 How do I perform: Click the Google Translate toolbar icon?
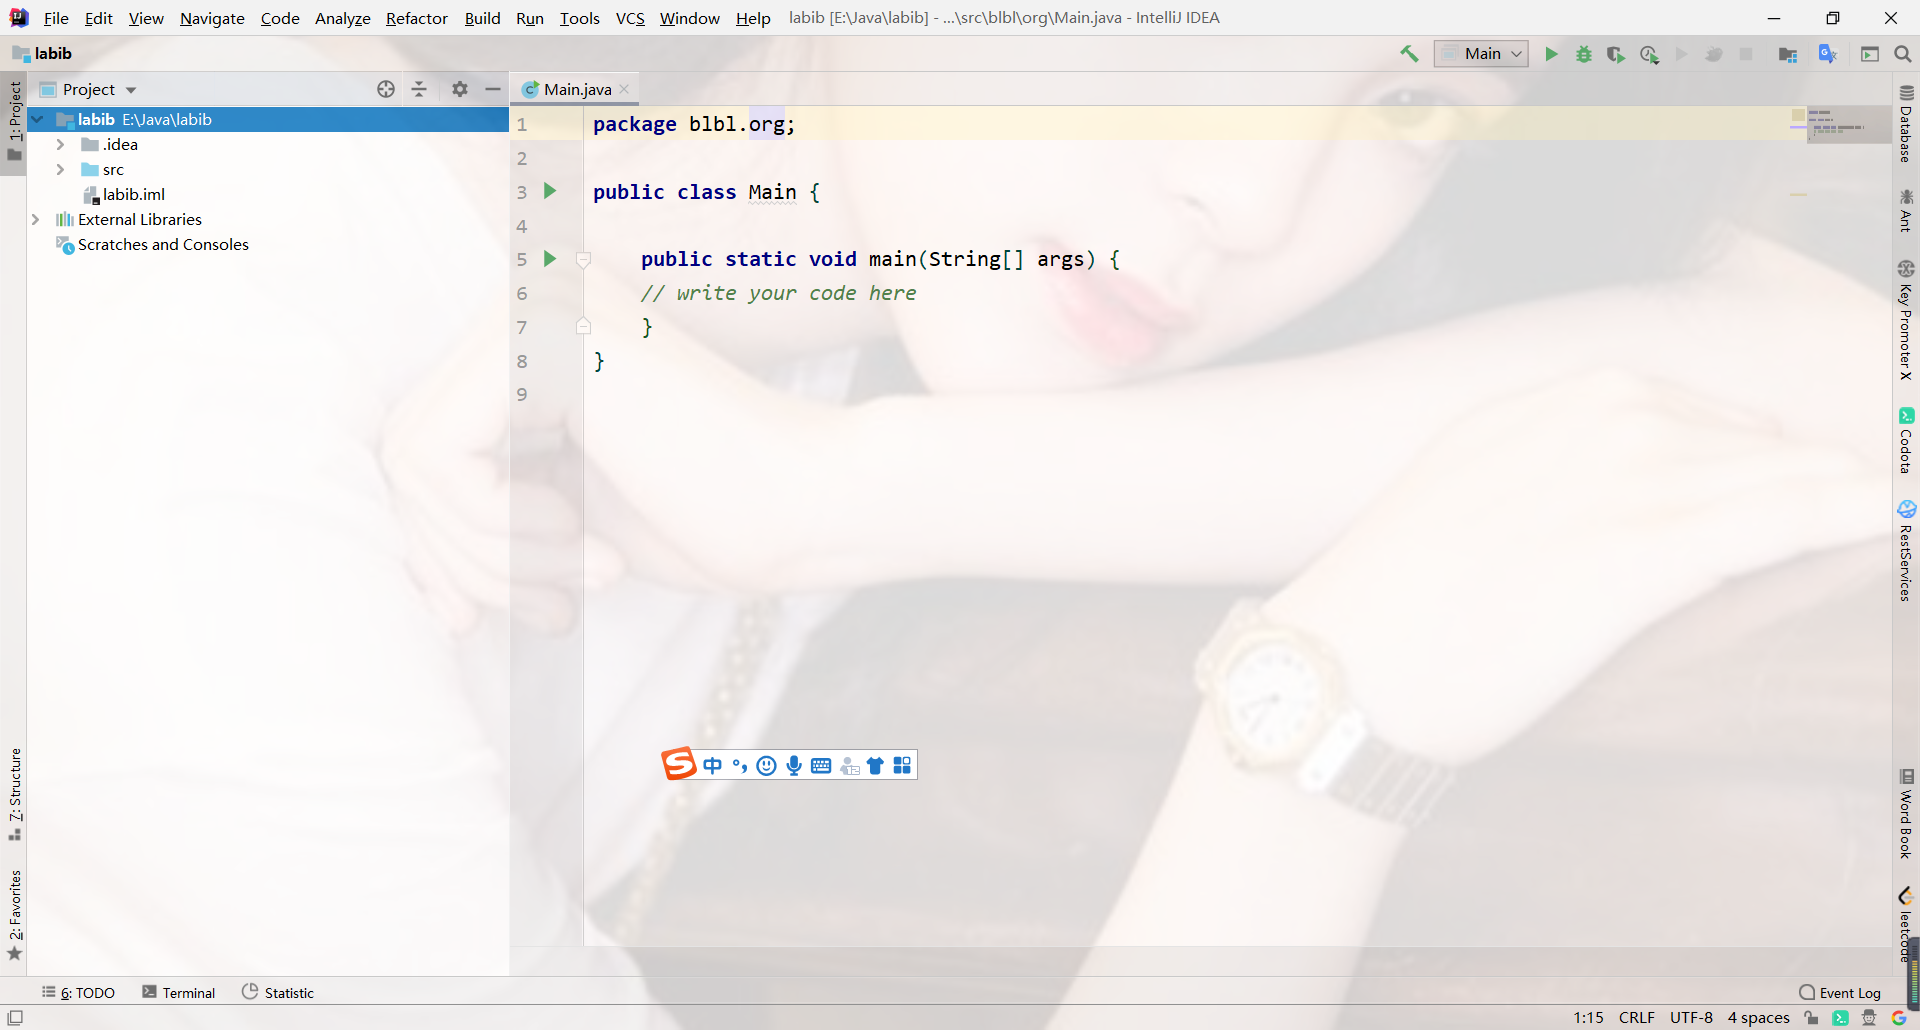(1828, 54)
